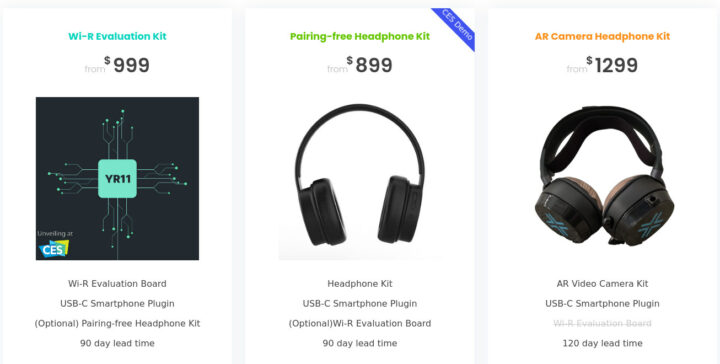Click the AR Camera Headphone Kit title
Viewport: 720px width, 364px height.
click(x=602, y=36)
